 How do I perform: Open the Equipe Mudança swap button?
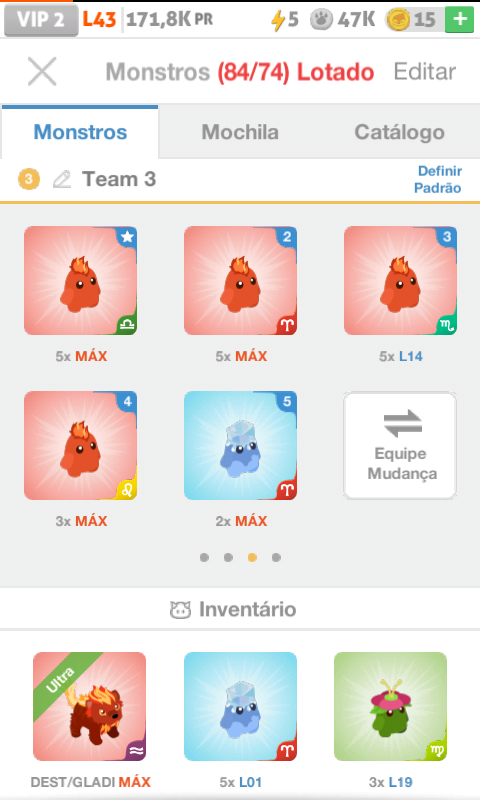400,445
